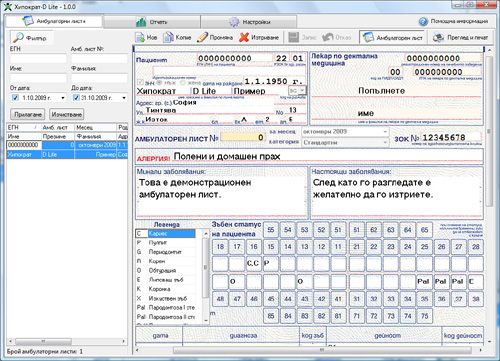Sort list by Месец column header

pos(96,127)
